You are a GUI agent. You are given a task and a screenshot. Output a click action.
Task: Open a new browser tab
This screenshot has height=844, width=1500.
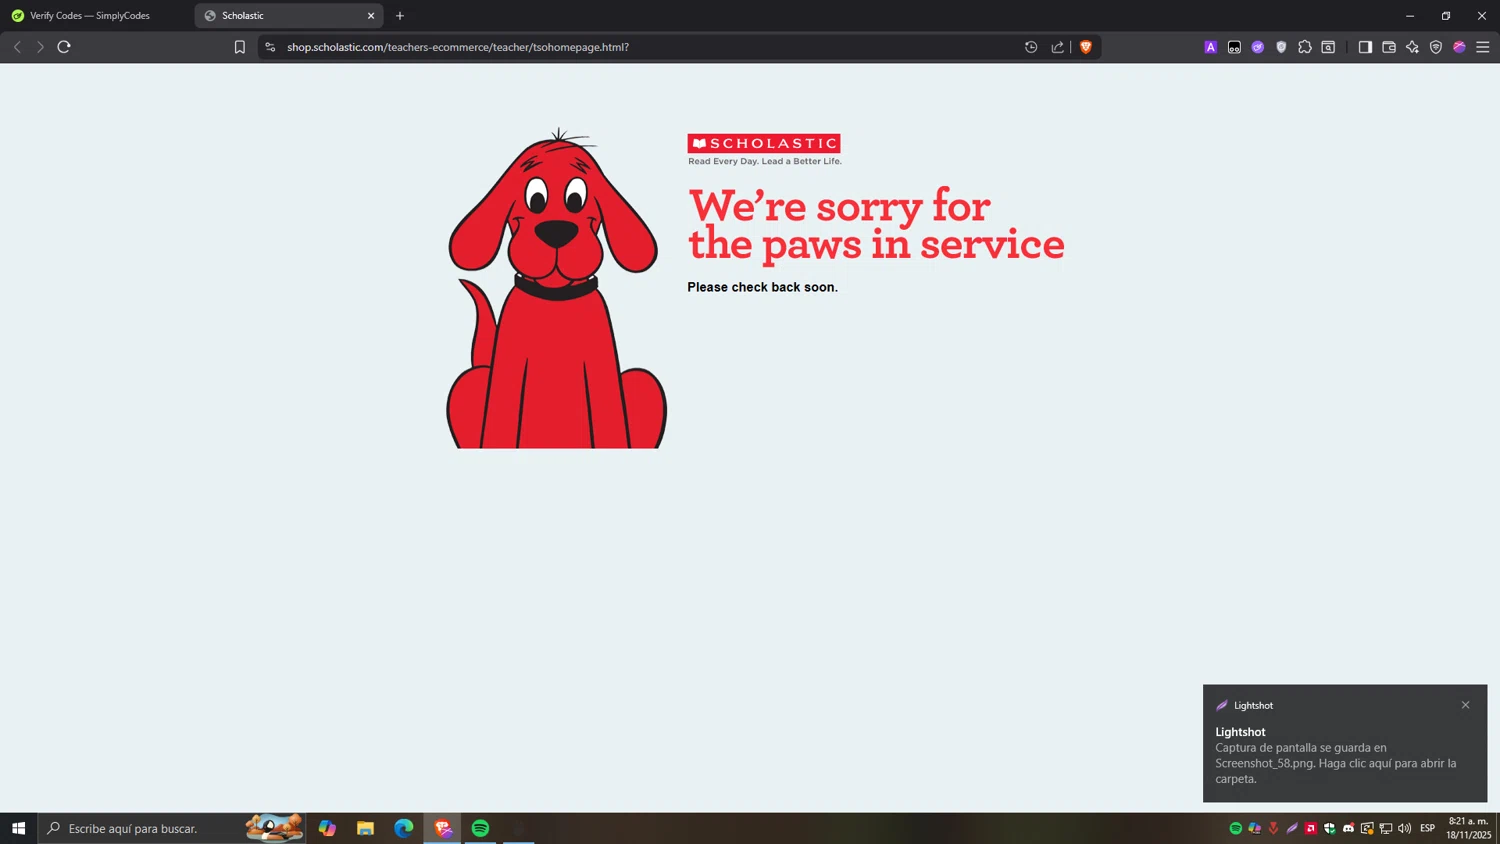click(400, 16)
